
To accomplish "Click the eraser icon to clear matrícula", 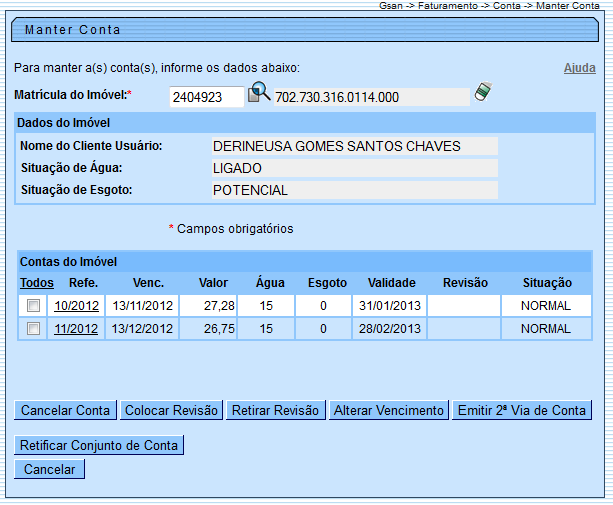I will (x=483, y=93).
